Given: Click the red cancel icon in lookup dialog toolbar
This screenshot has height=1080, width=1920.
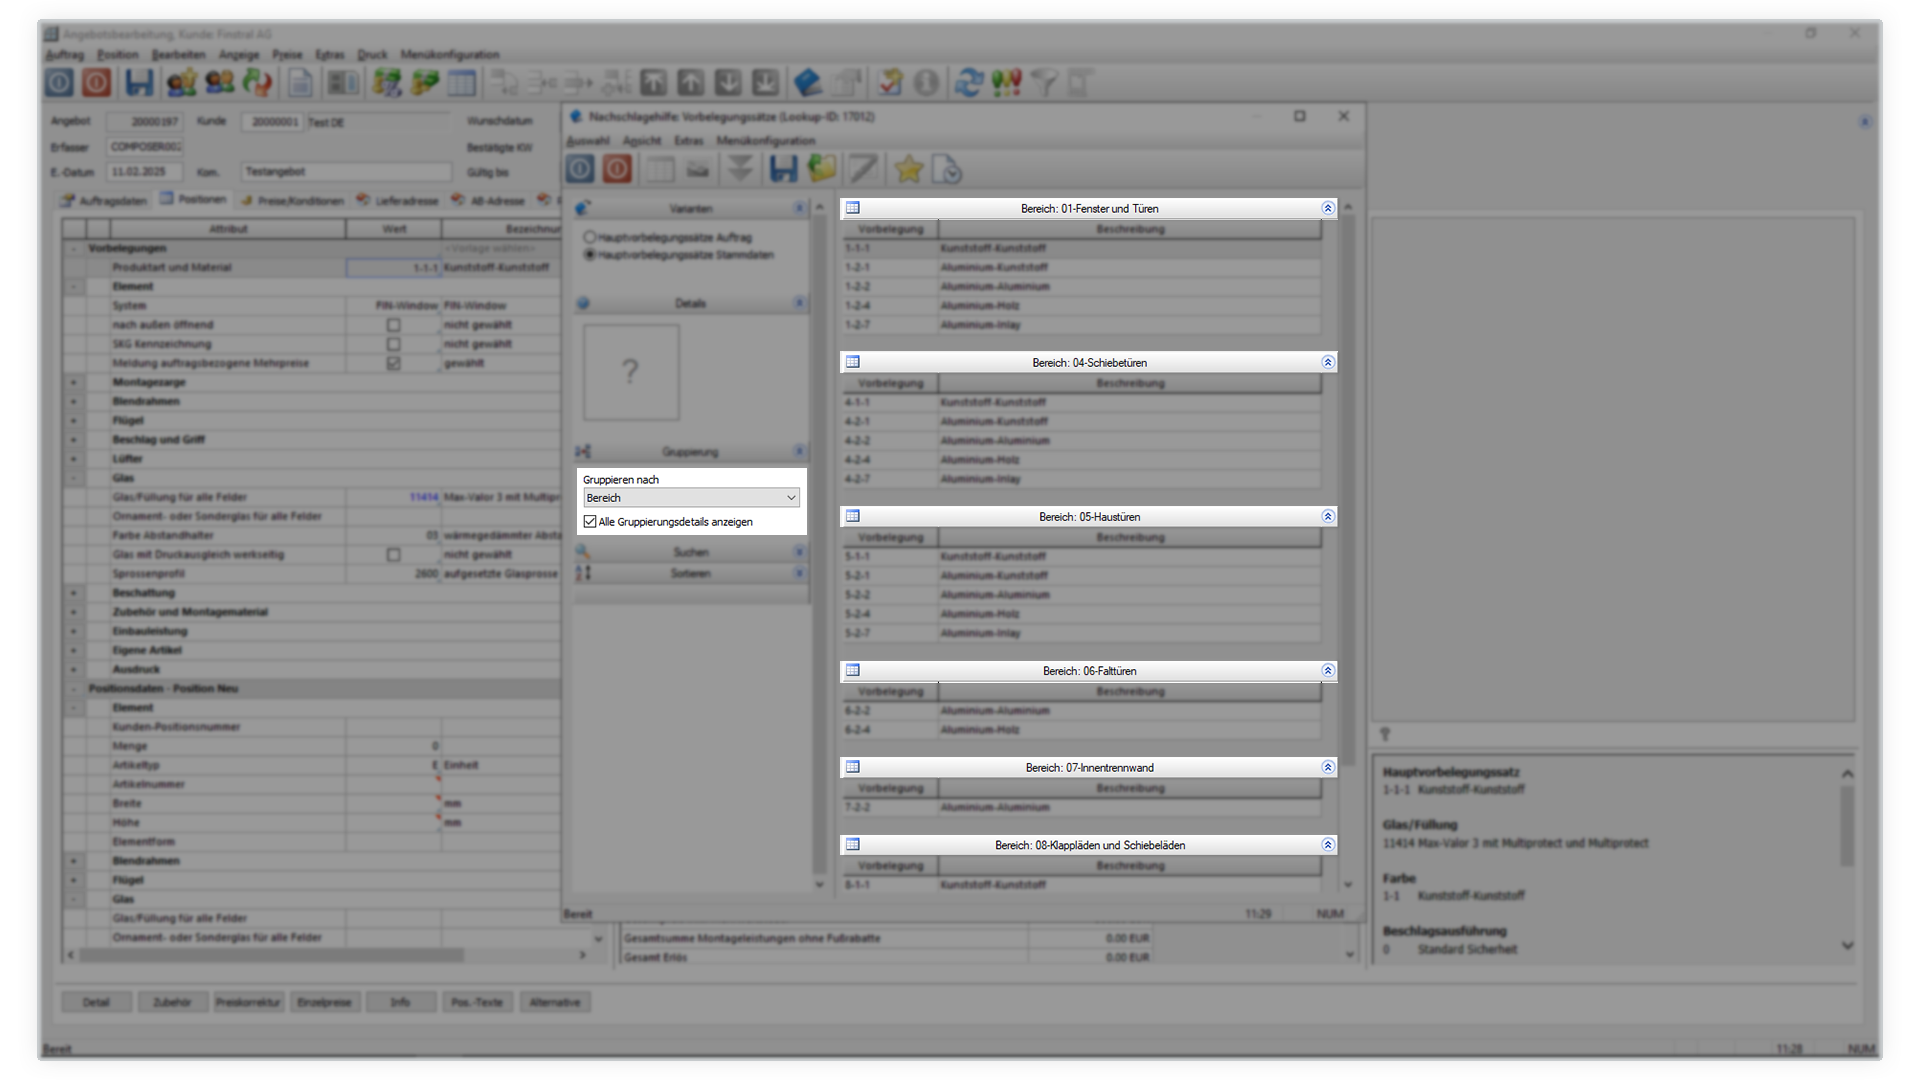Looking at the screenshot, I should 617,169.
